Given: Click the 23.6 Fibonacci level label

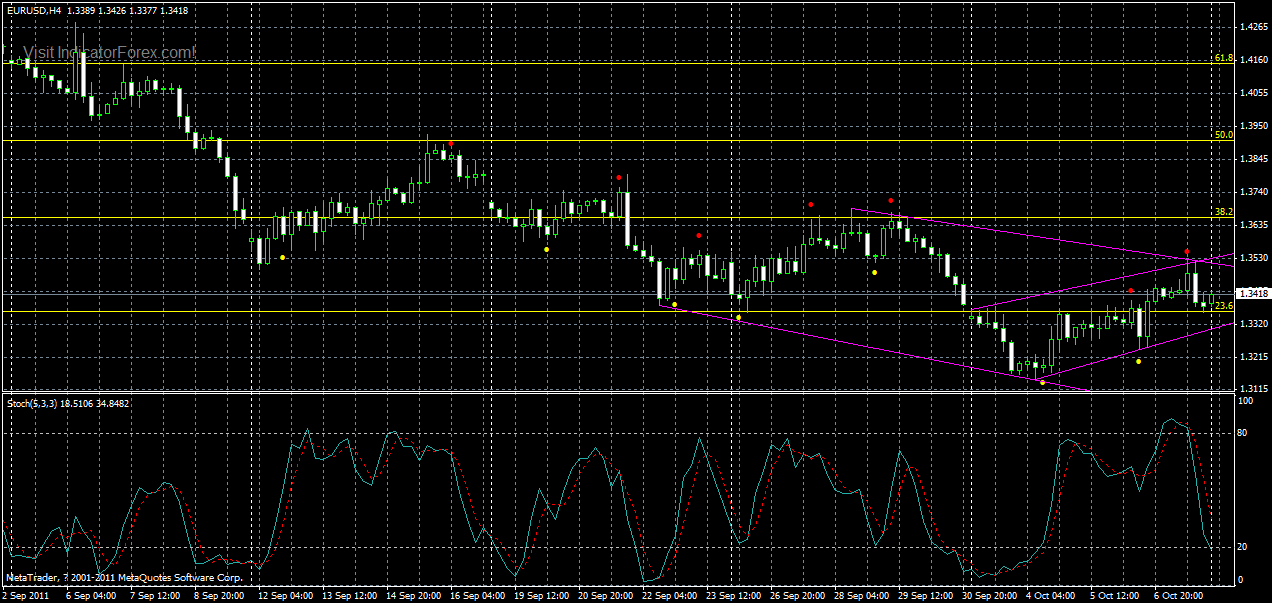Looking at the screenshot, I should coord(1224,305).
